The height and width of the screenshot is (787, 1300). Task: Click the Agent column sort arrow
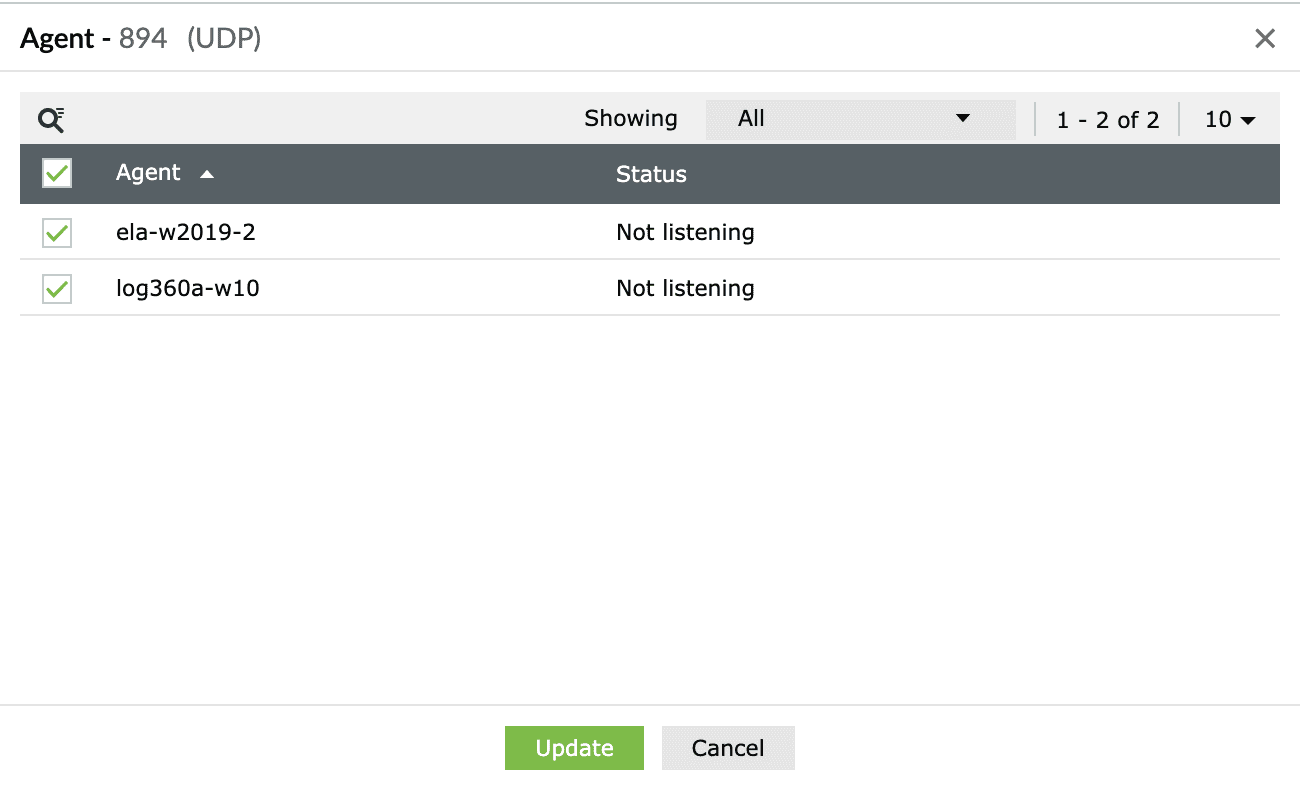coord(207,175)
